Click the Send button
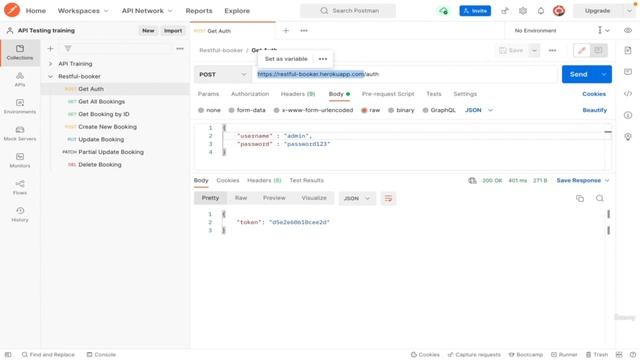 click(x=579, y=74)
